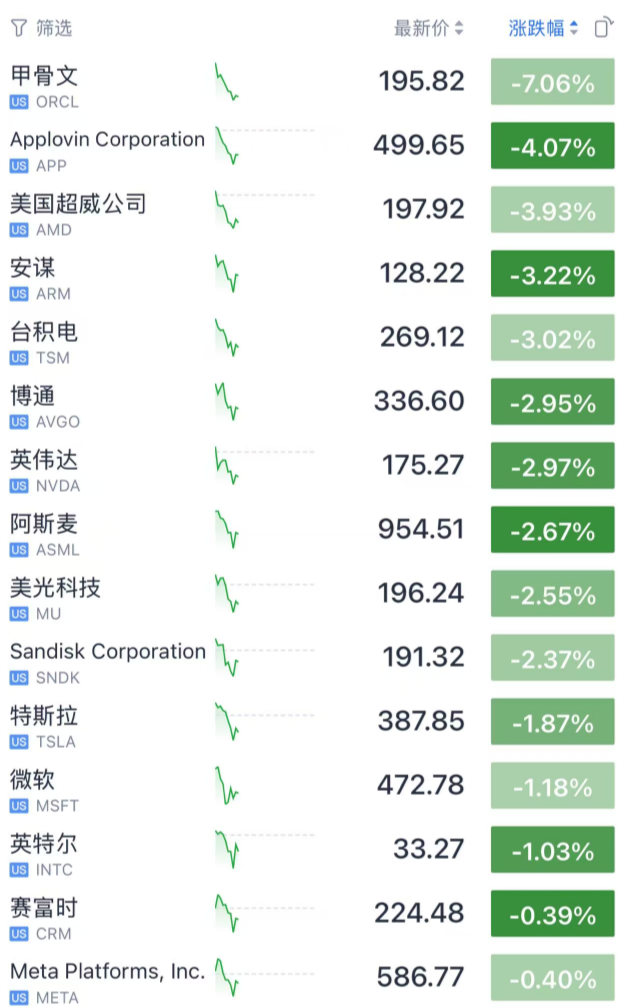The image size is (627, 1008).
Task: Click the rotate/share icon at top right
Action: coord(602,28)
